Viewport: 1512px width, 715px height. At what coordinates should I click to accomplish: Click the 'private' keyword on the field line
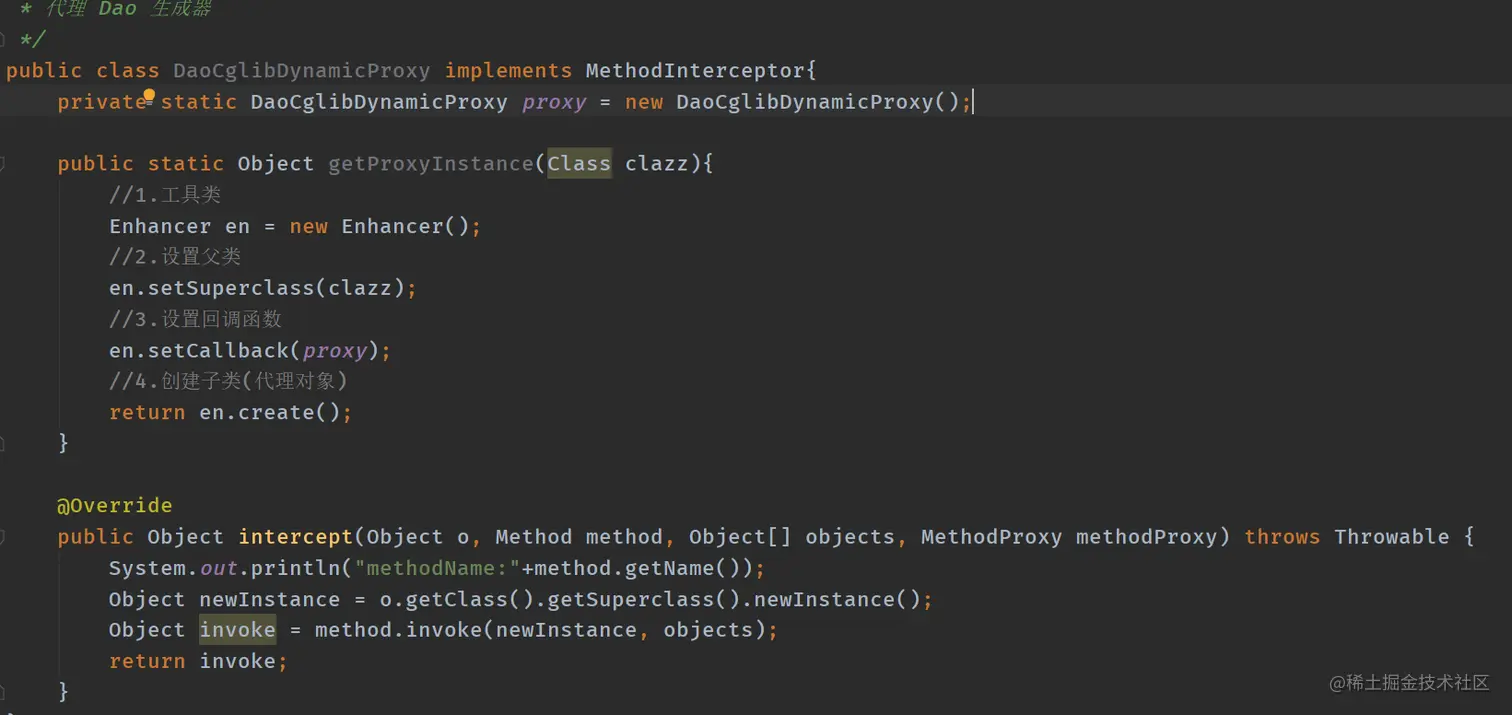pos(102,102)
